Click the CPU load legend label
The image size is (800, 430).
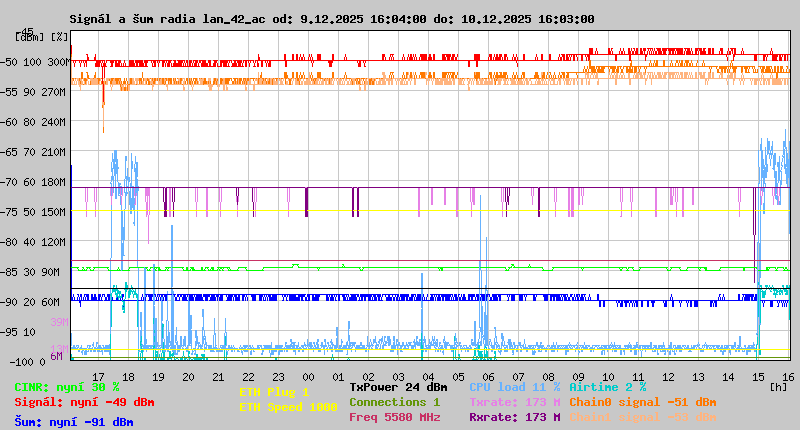point(514,387)
